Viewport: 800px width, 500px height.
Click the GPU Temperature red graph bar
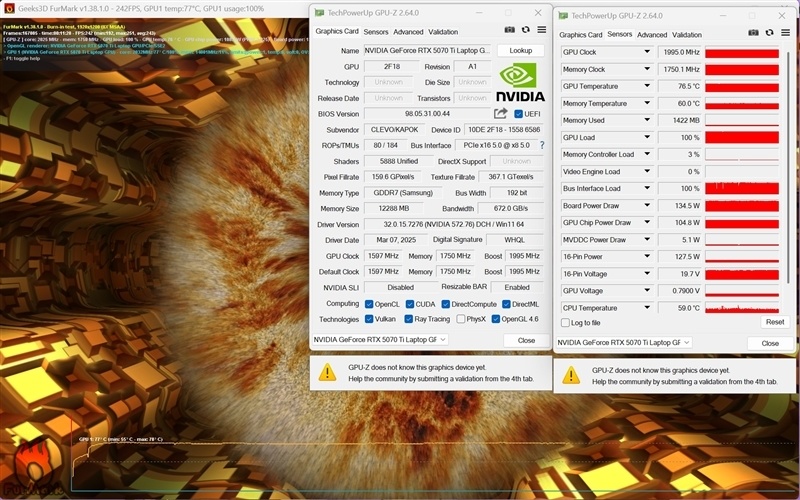tap(742, 86)
